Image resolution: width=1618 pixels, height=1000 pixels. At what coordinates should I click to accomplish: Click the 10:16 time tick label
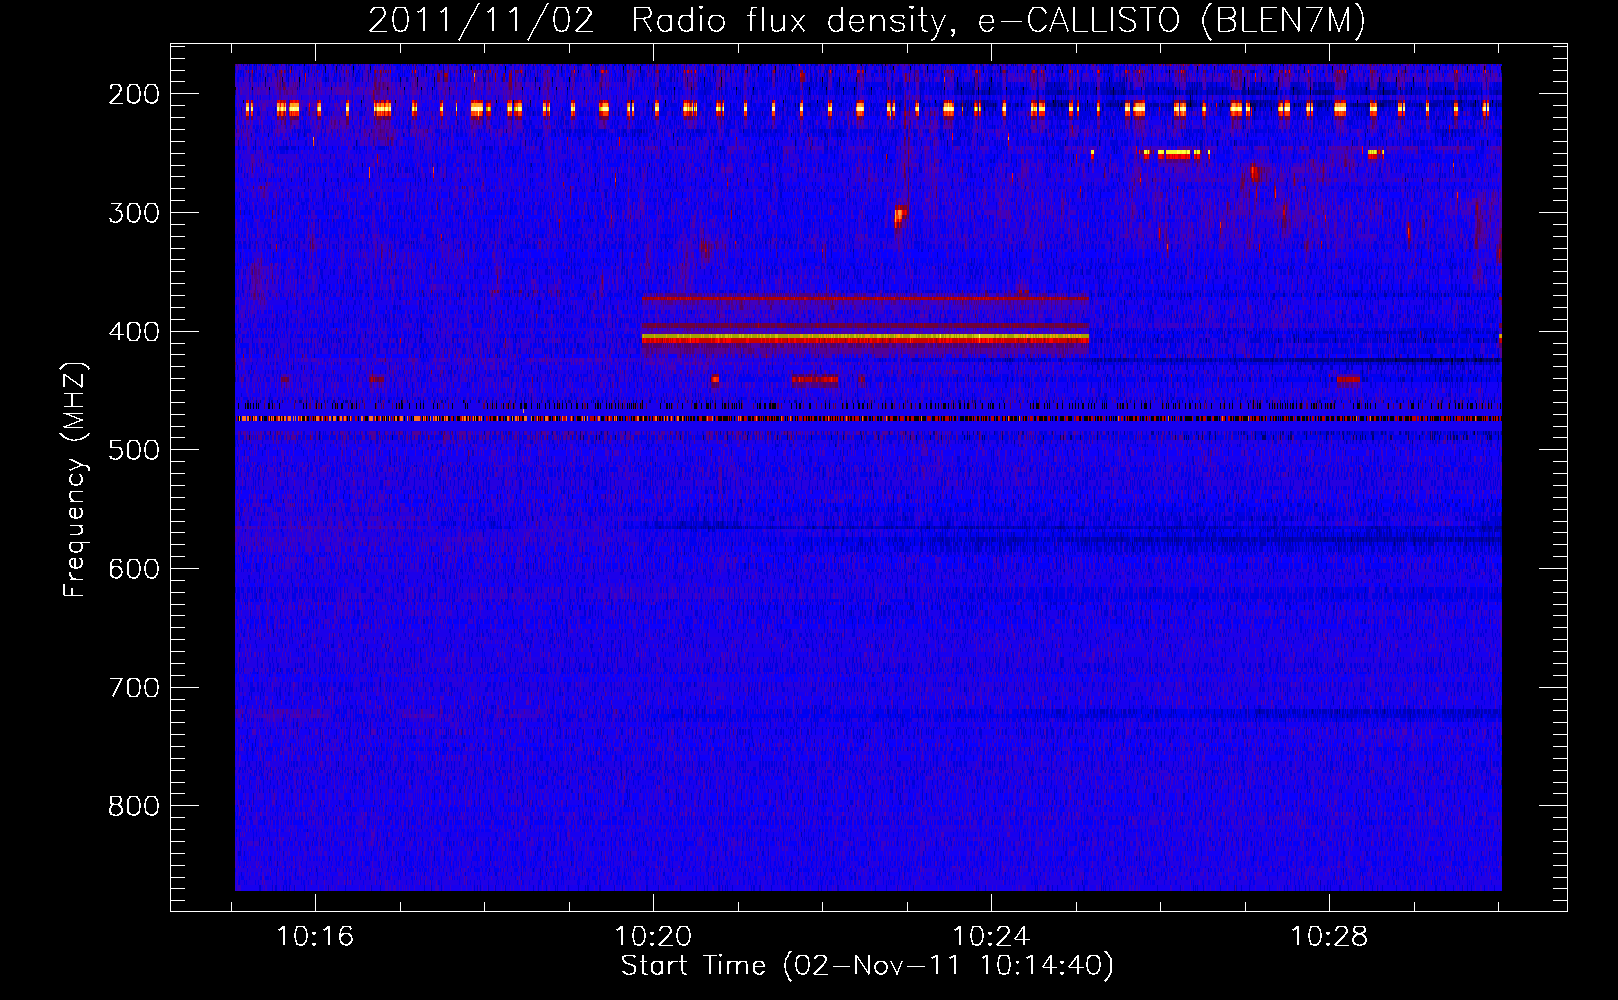click(315, 937)
